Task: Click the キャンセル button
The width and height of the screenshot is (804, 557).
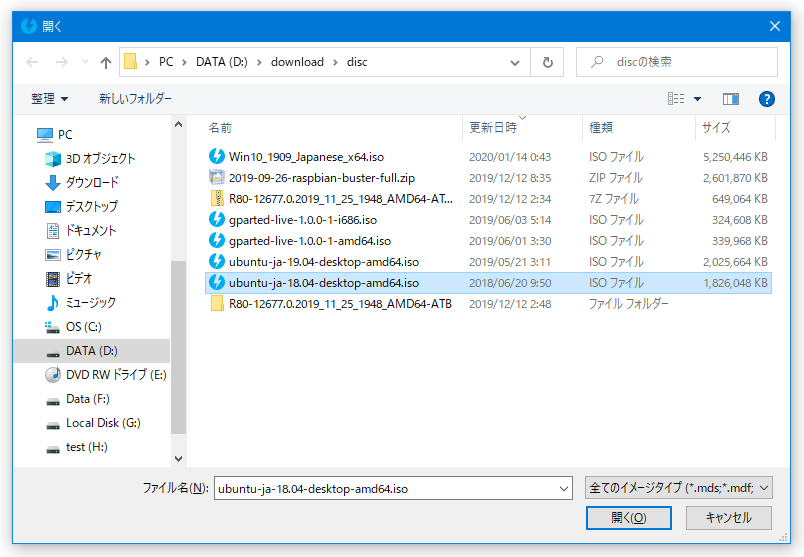Action: pyautogui.click(x=729, y=518)
